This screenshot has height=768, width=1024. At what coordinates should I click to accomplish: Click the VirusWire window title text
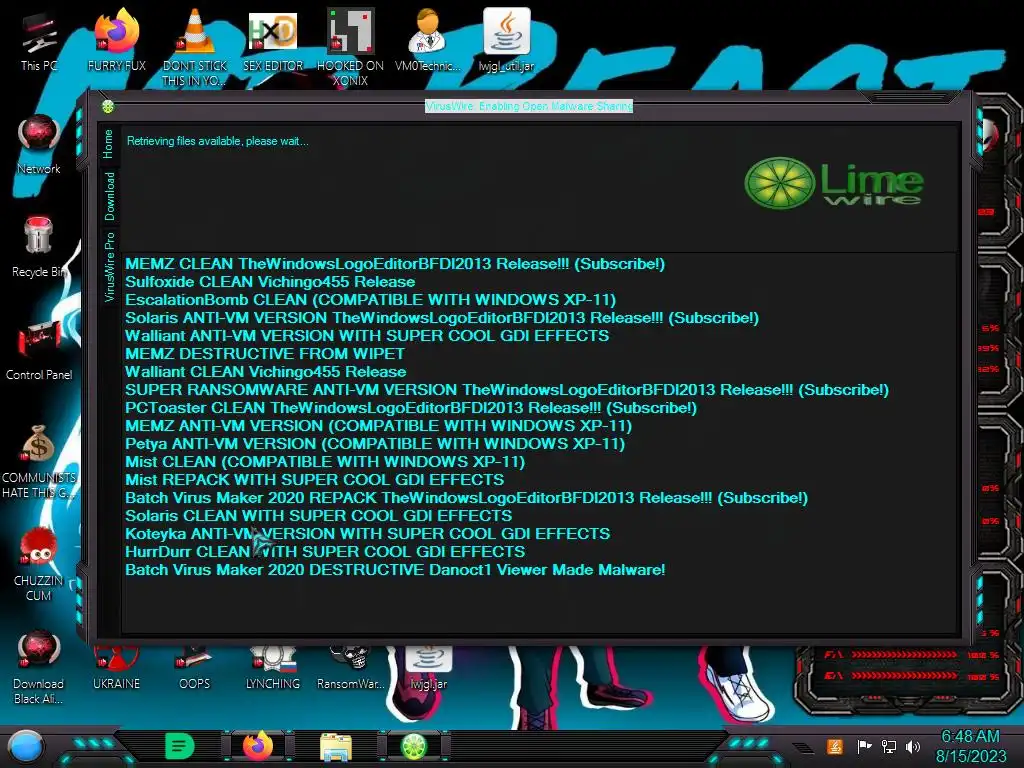tap(529, 106)
